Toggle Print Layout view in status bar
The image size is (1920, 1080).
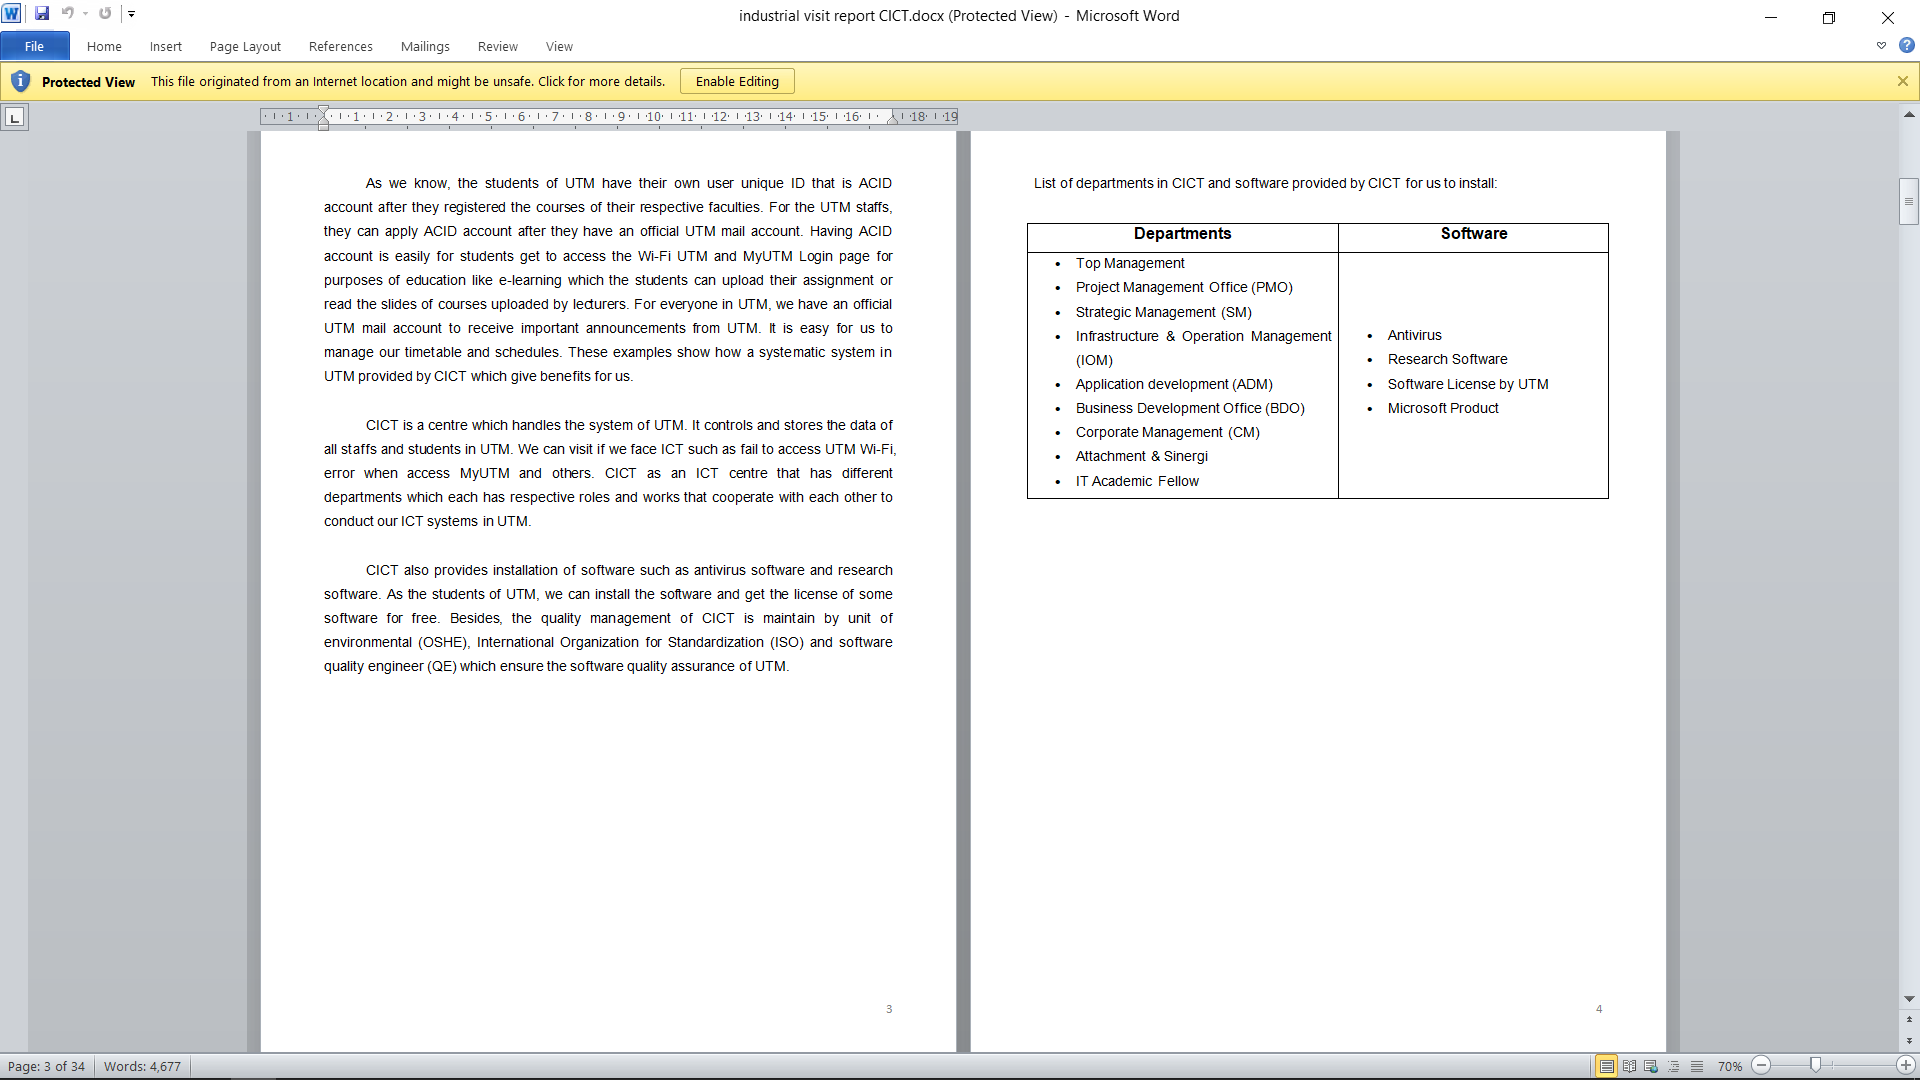pyautogui.click(x=1606, y=1066)
